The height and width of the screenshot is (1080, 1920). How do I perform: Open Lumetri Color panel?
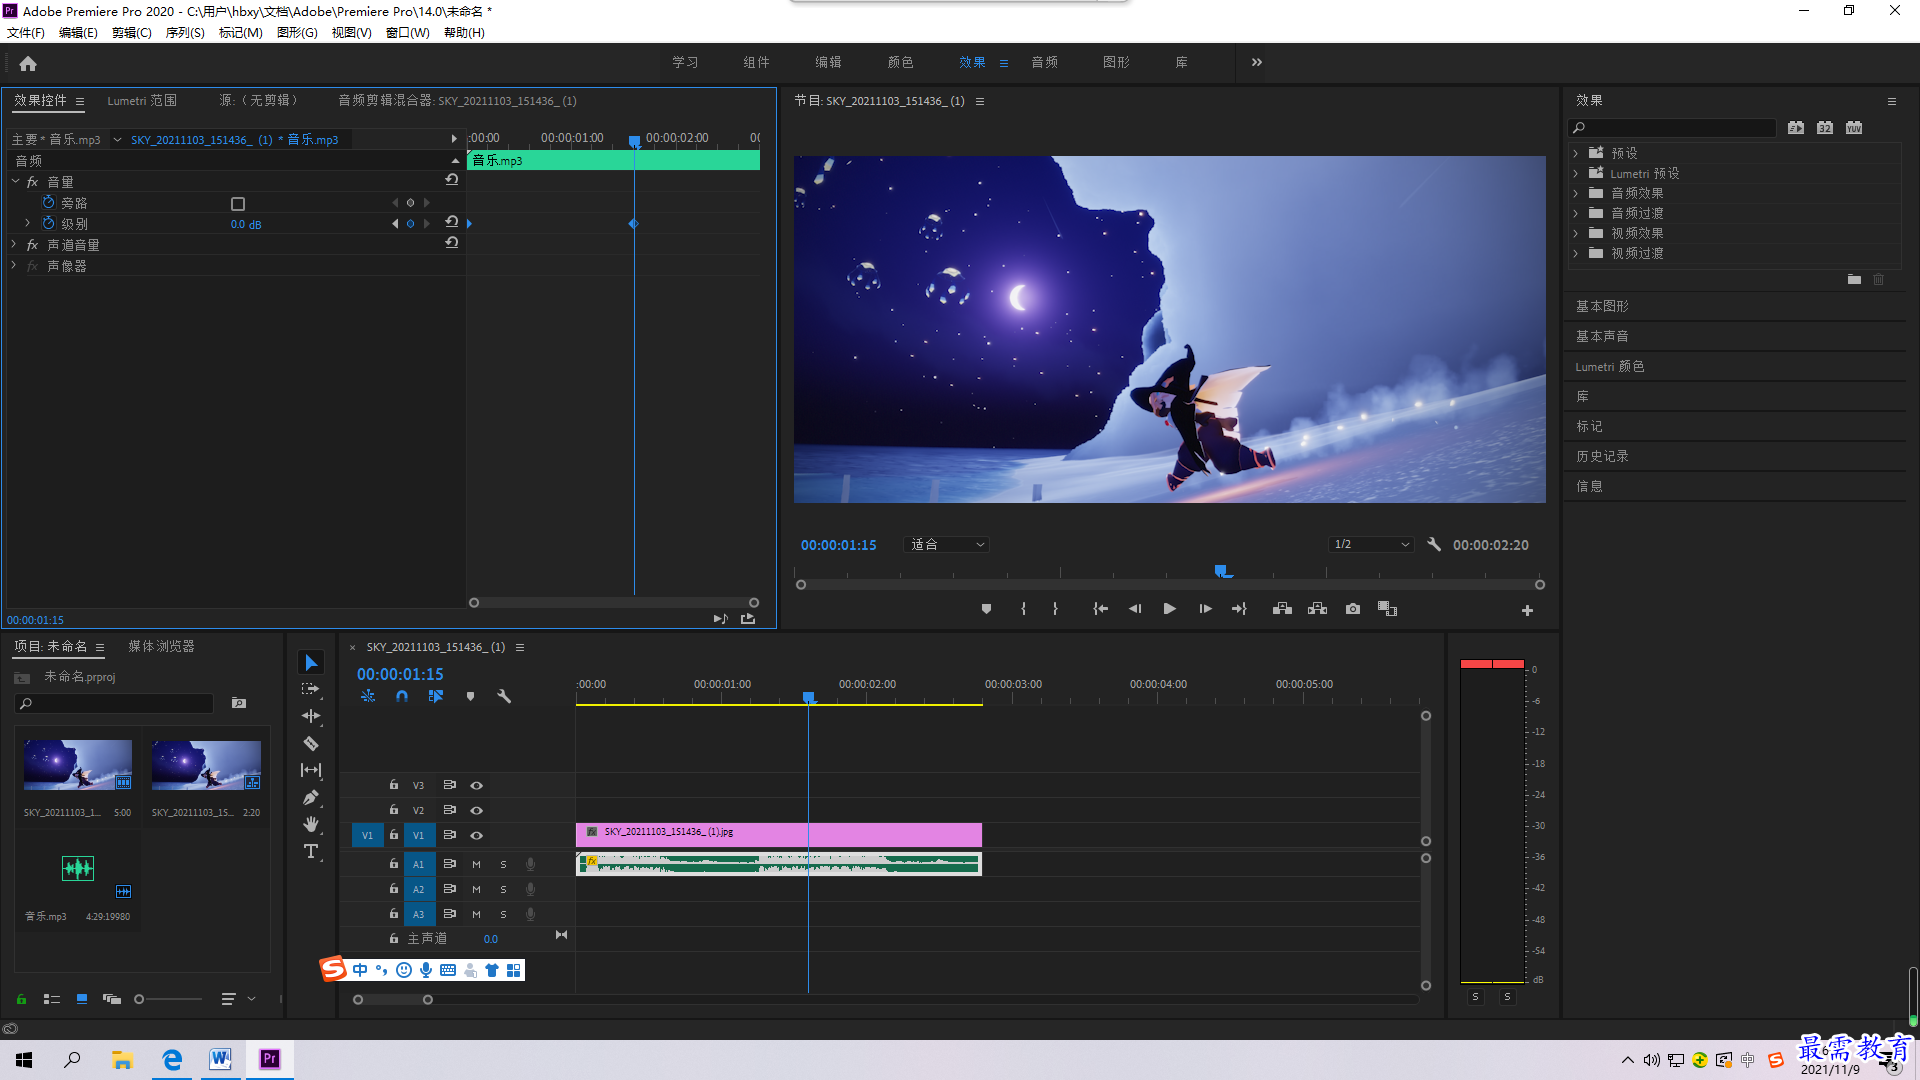pyautogui.click(x=1609, y=366)
